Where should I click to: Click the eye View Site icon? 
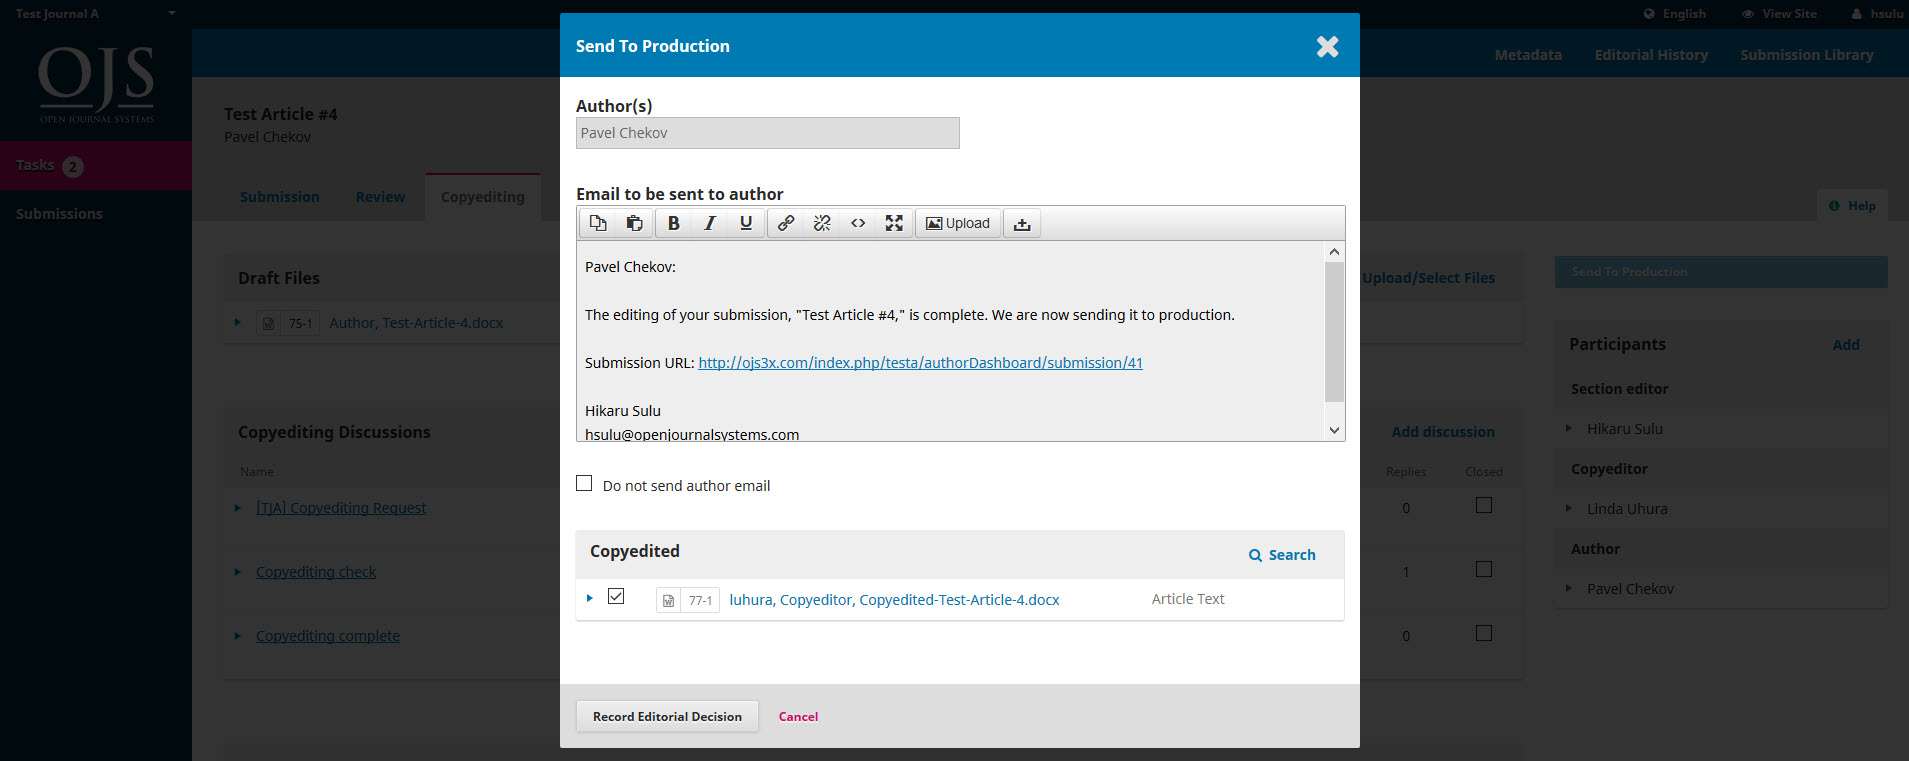1748,14
